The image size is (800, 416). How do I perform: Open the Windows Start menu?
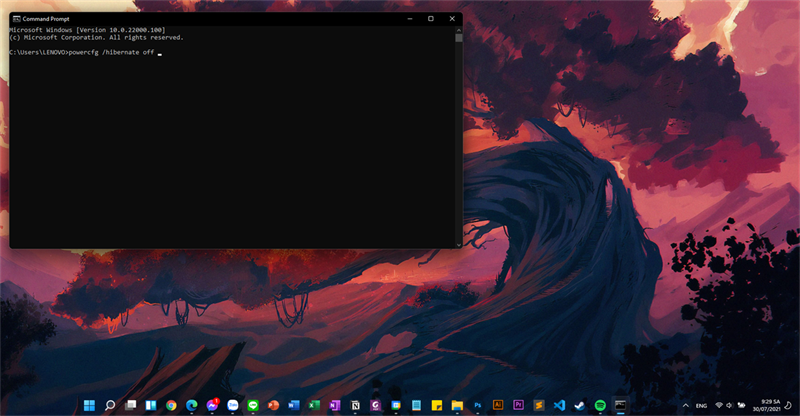click(x=89, y=405)
